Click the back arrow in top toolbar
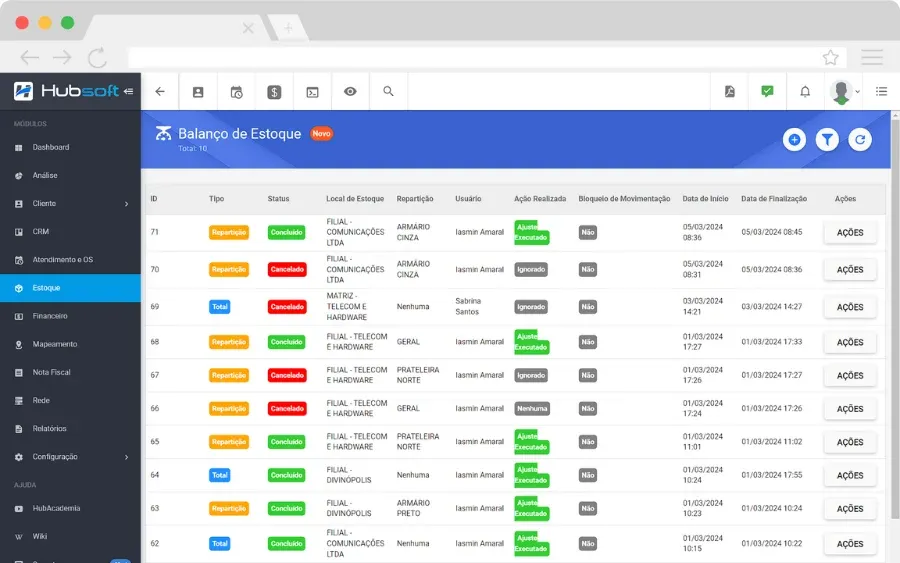This screenshot has width=900, height=563. 160,91
